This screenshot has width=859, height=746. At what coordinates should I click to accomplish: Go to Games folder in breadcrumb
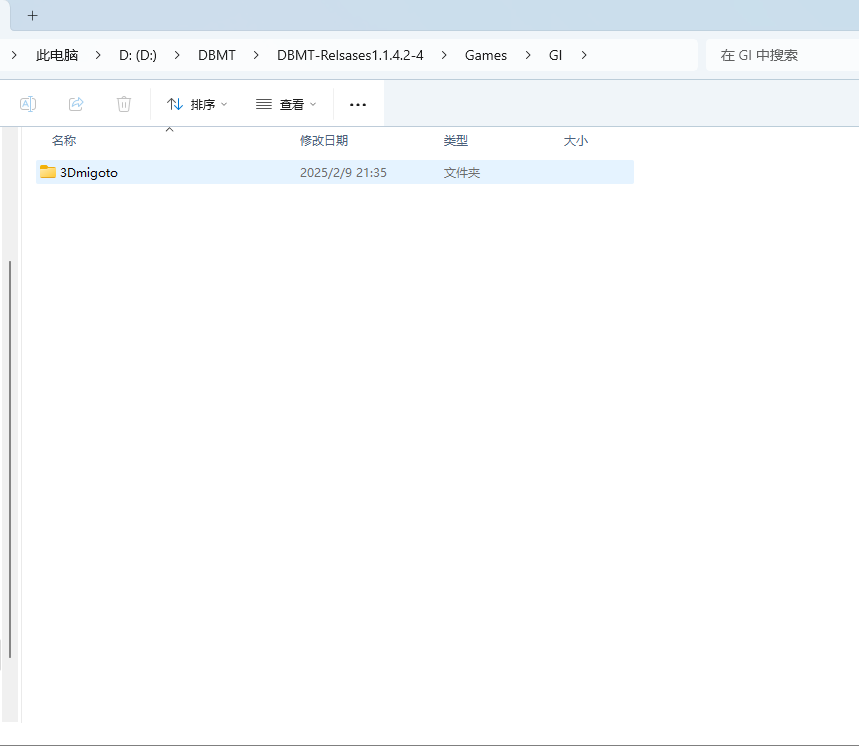coord(486,55)
